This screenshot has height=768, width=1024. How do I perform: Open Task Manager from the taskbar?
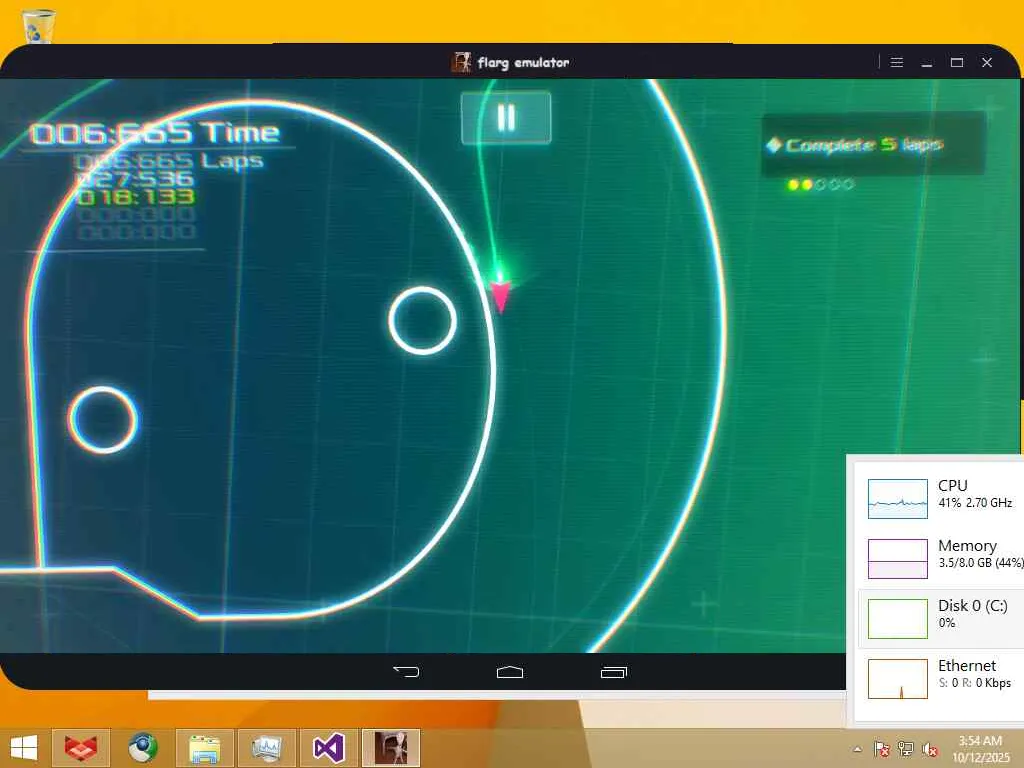(x=266, y=748)
